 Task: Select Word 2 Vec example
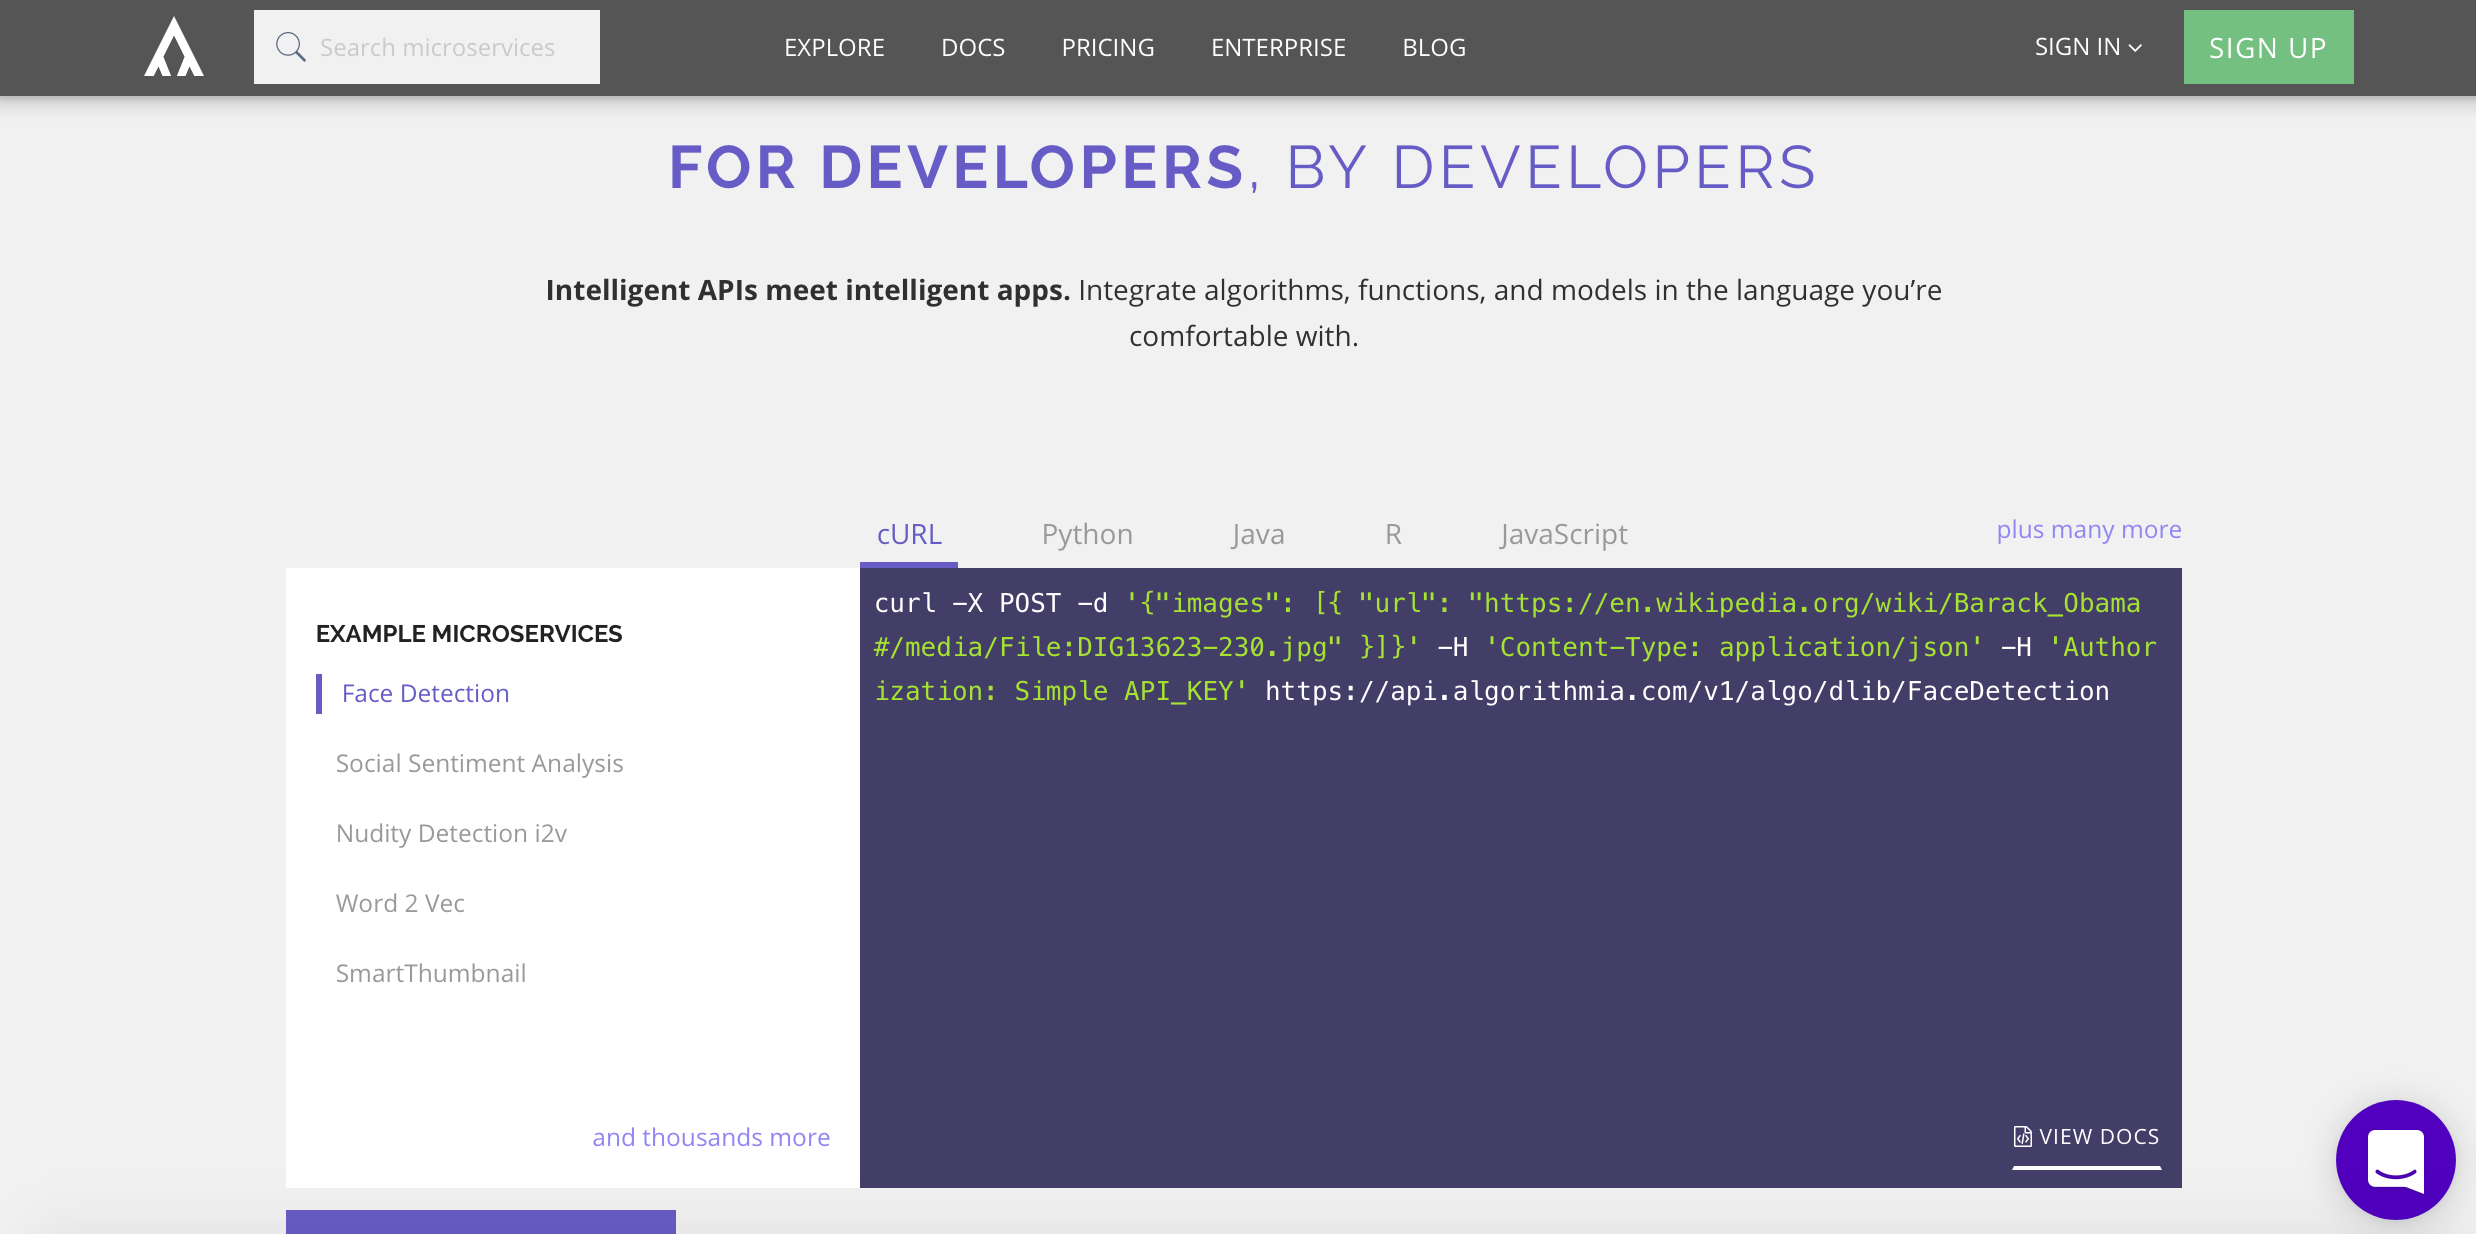400,903
